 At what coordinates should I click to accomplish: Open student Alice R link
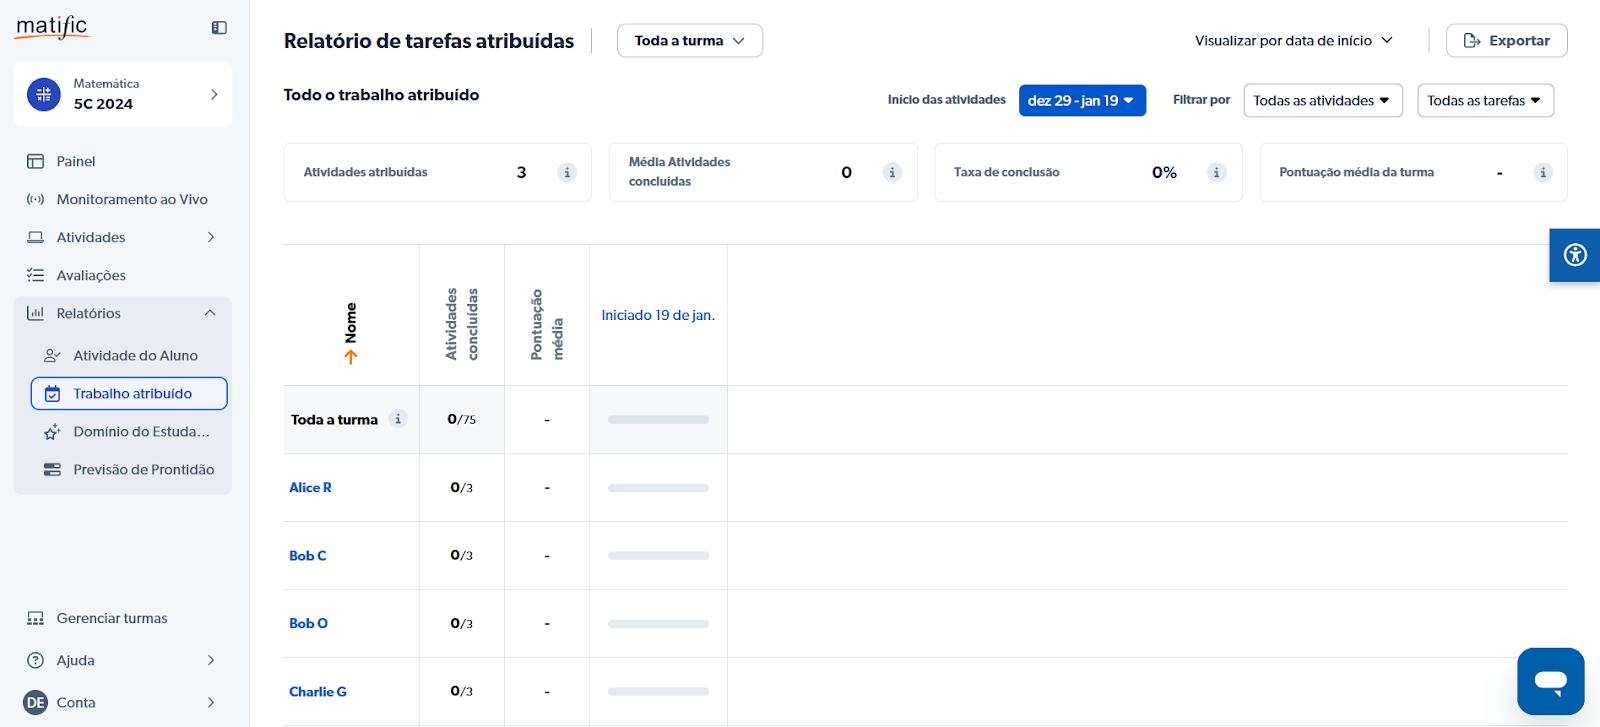click(x=310, y=487)
